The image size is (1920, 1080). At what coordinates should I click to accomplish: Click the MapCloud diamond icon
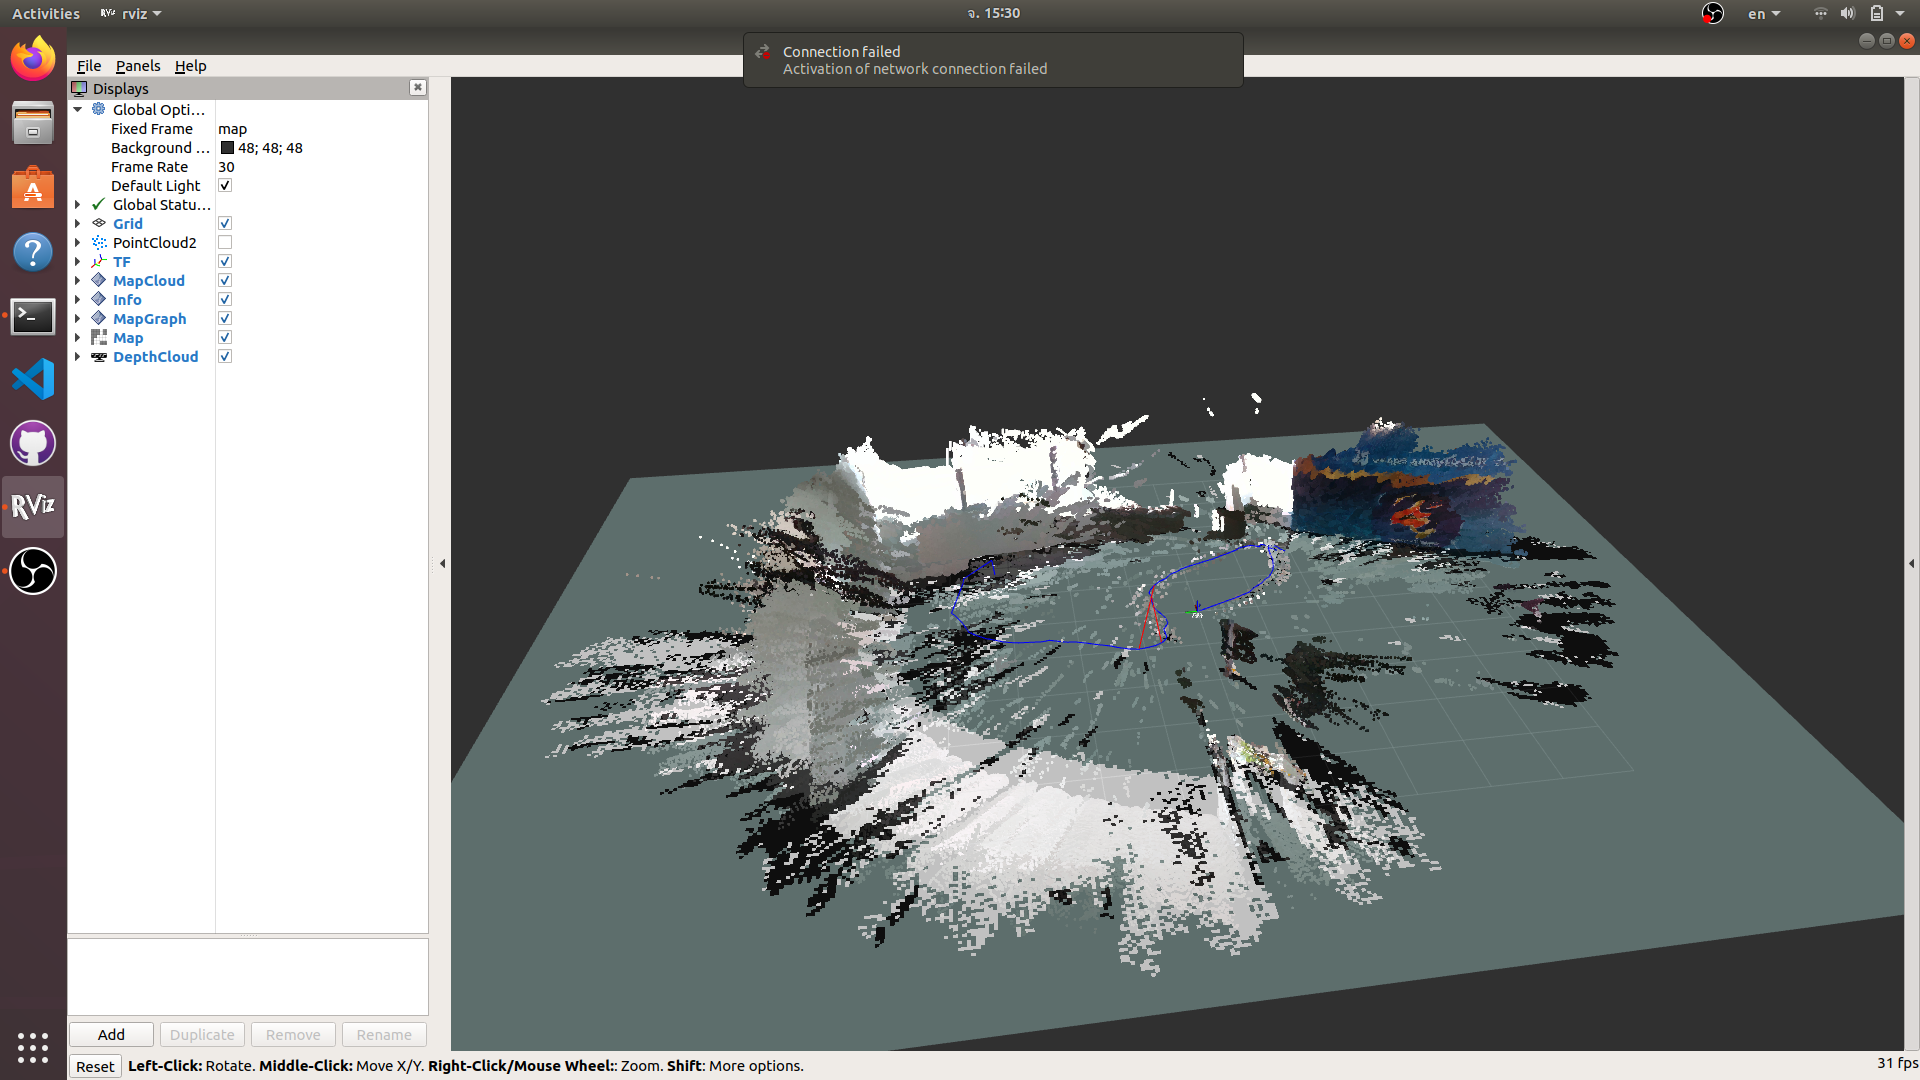(99, 281)
